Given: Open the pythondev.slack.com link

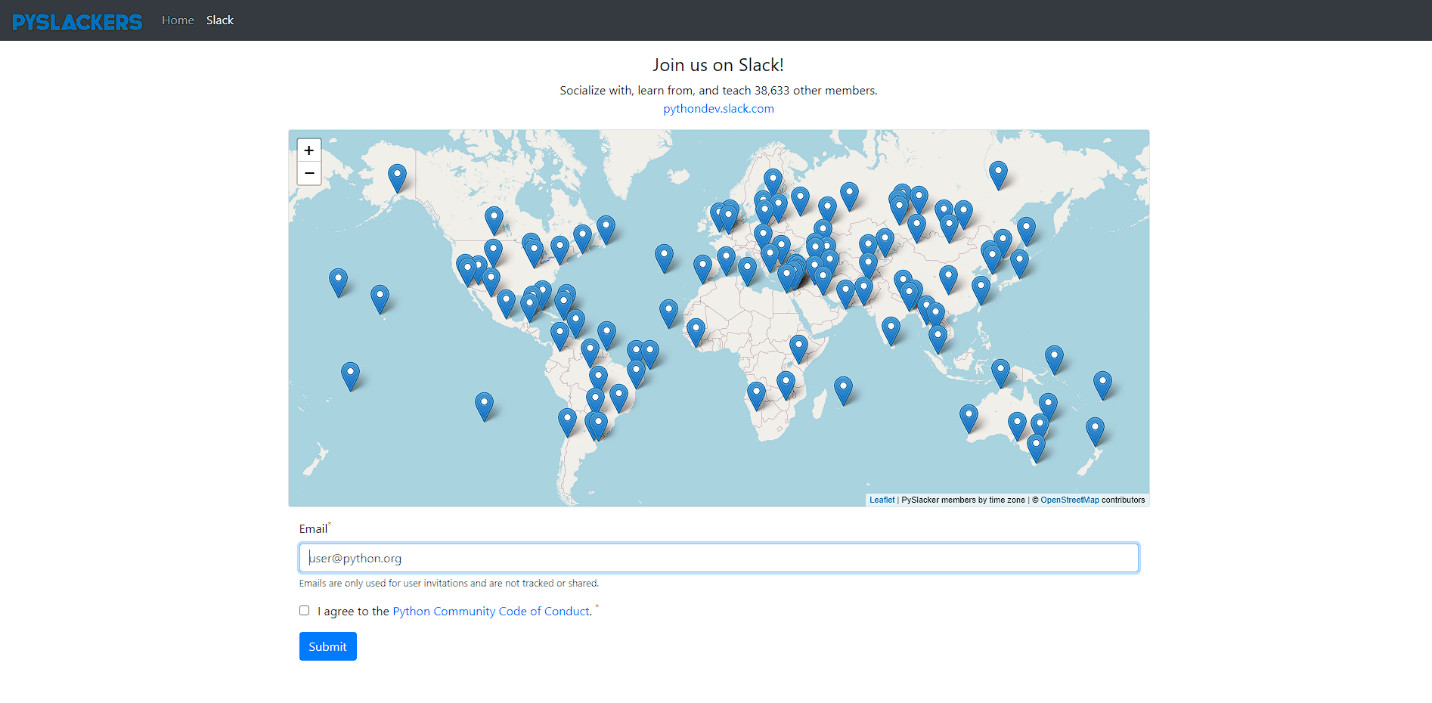Looking at the screenshot, I should pos(718,108).
